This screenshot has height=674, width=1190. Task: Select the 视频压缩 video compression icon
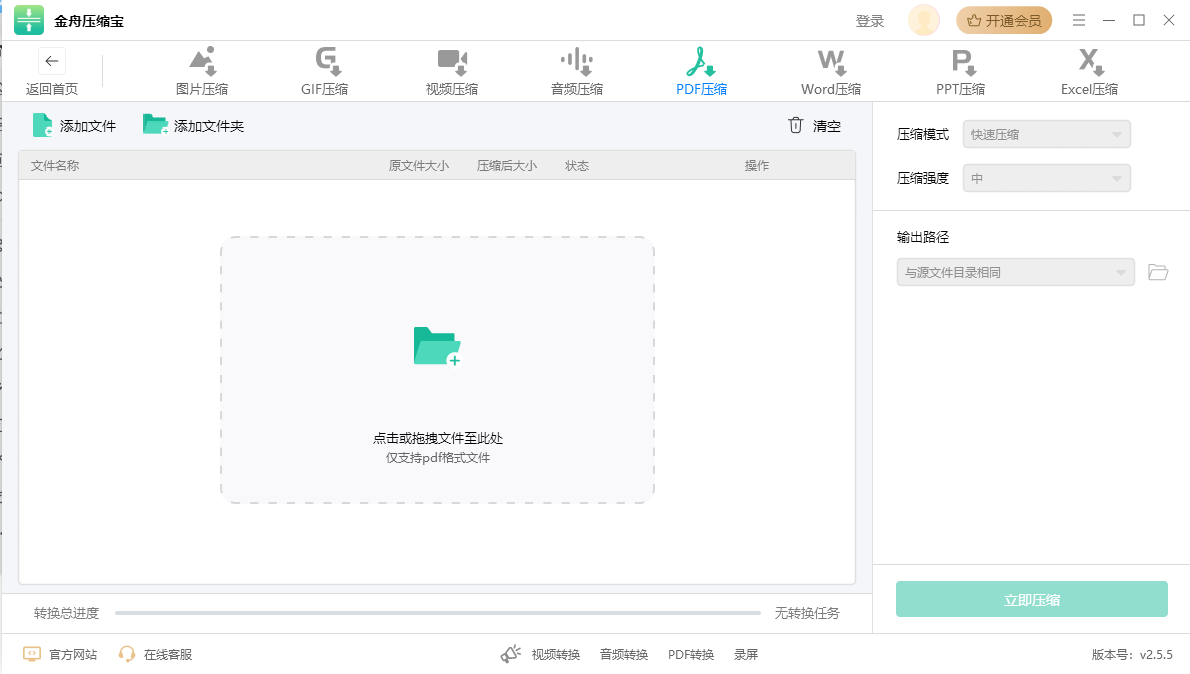coord(452,72)
